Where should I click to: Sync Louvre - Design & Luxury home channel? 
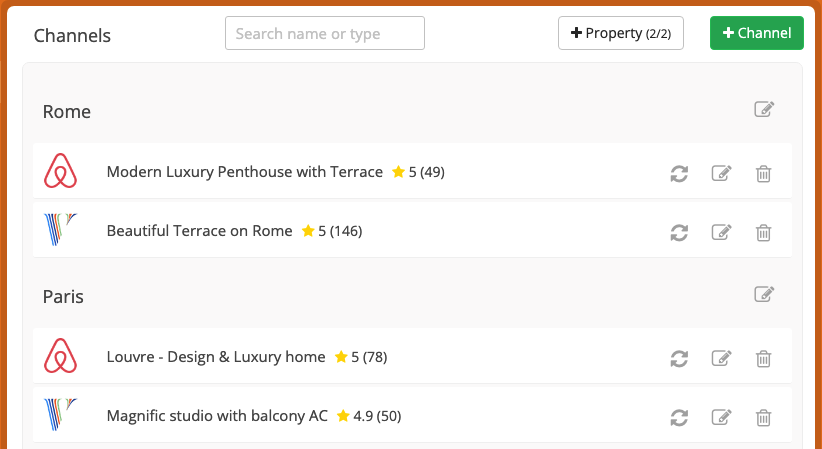(679, 359)
